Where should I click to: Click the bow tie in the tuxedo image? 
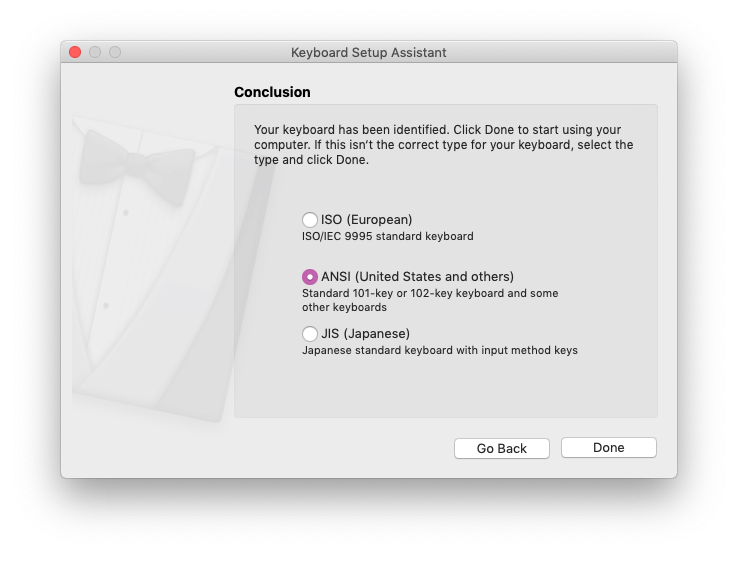click(x=137, y=164)
